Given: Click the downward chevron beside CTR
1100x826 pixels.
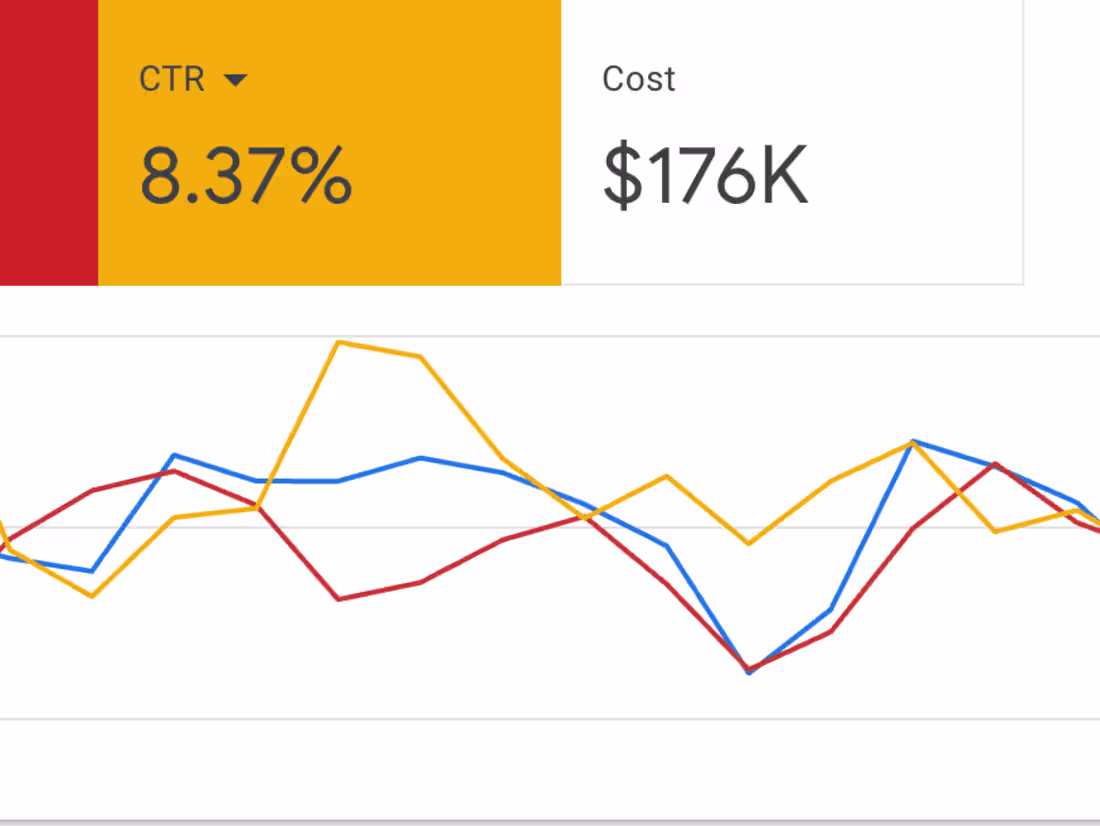Looking at the screenshot, I should click(x=238, y=79).
